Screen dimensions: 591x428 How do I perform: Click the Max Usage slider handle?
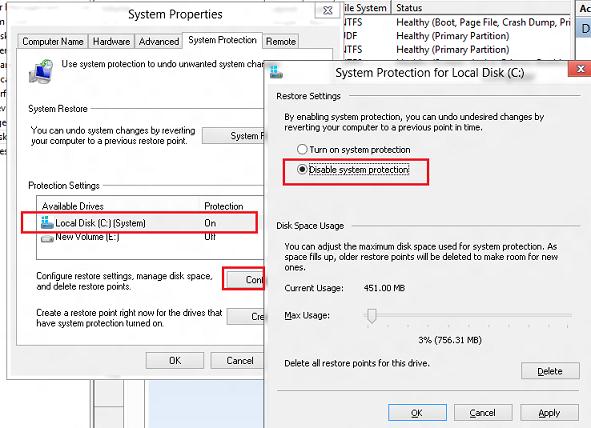372,316
